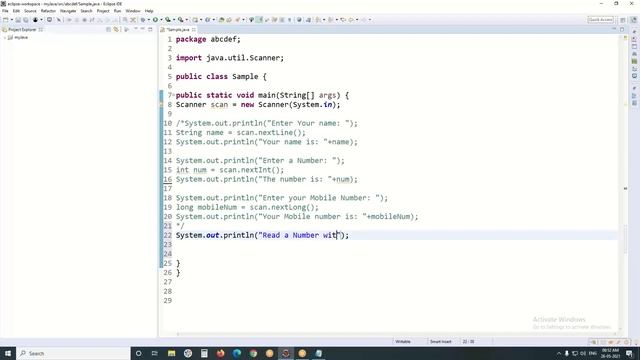Toggle Mark Occurrences in the toolbar
The width and height of the screenshot is (640, 360).
[x=259, y=20]
